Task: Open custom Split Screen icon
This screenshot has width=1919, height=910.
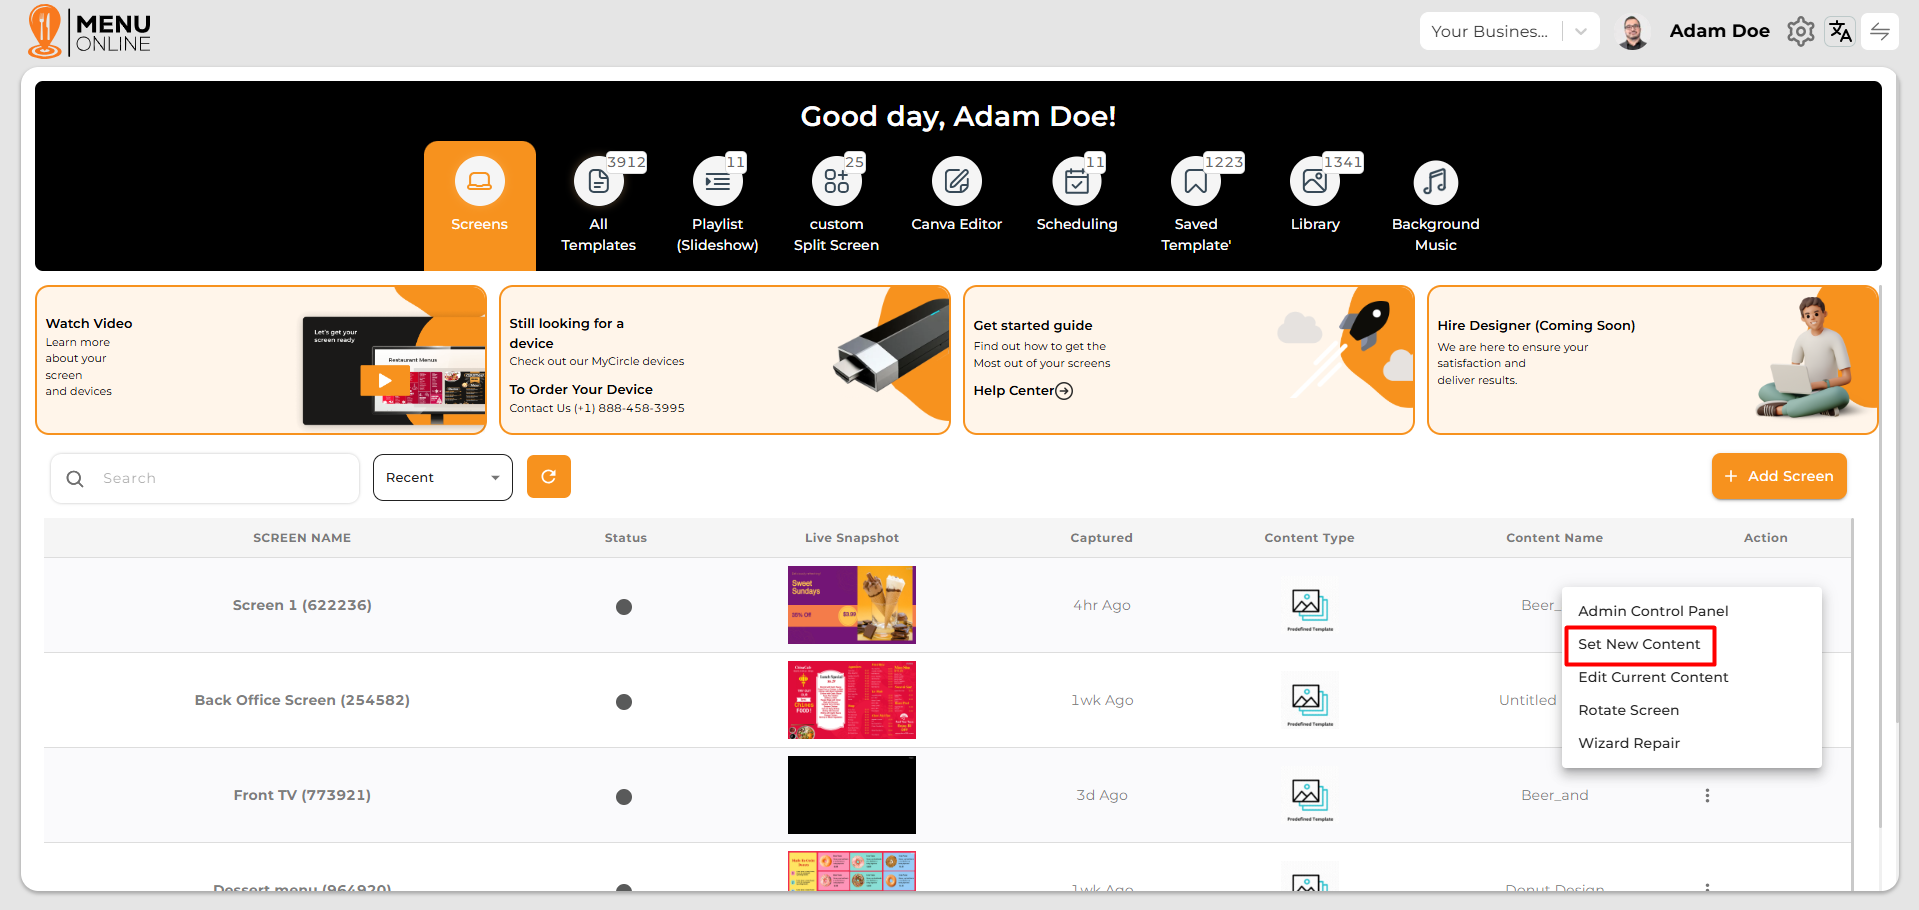Action: (836, 182)
